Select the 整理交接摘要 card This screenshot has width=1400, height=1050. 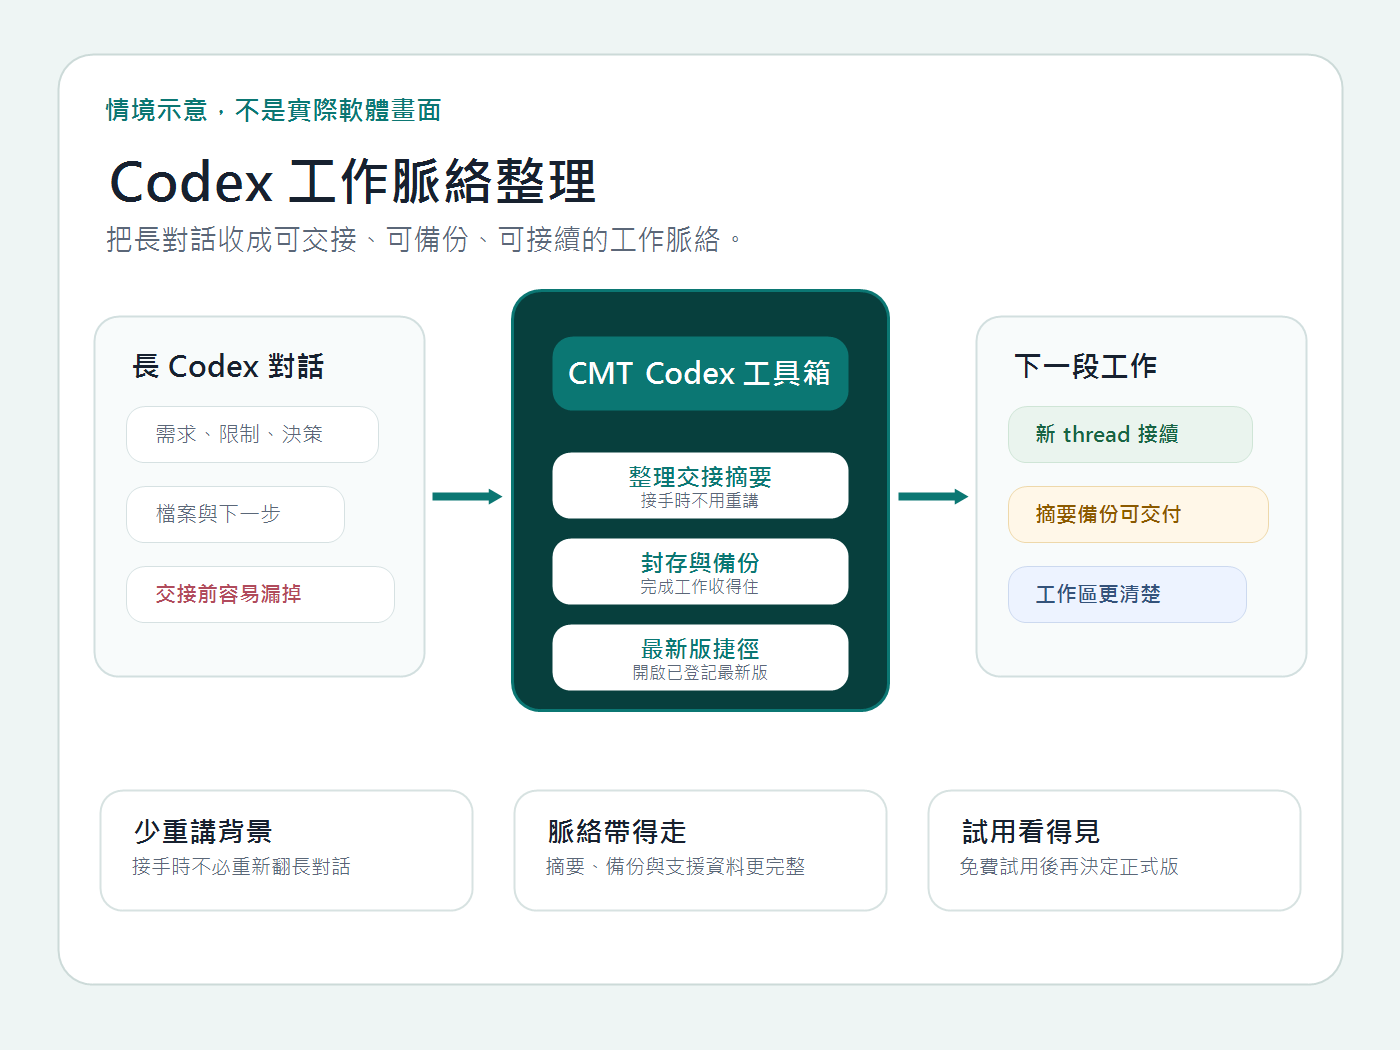(x=700, y=485)
